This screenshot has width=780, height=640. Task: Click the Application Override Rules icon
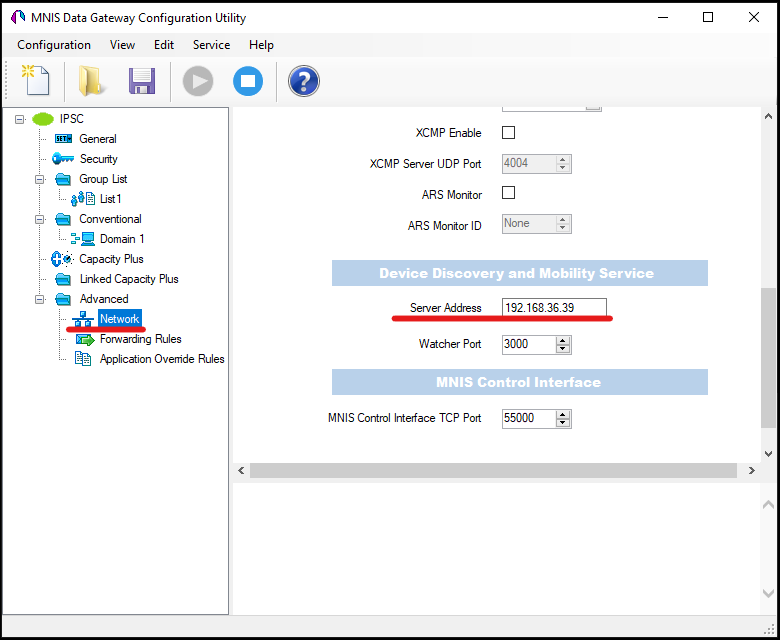click(x=83, y=359)
